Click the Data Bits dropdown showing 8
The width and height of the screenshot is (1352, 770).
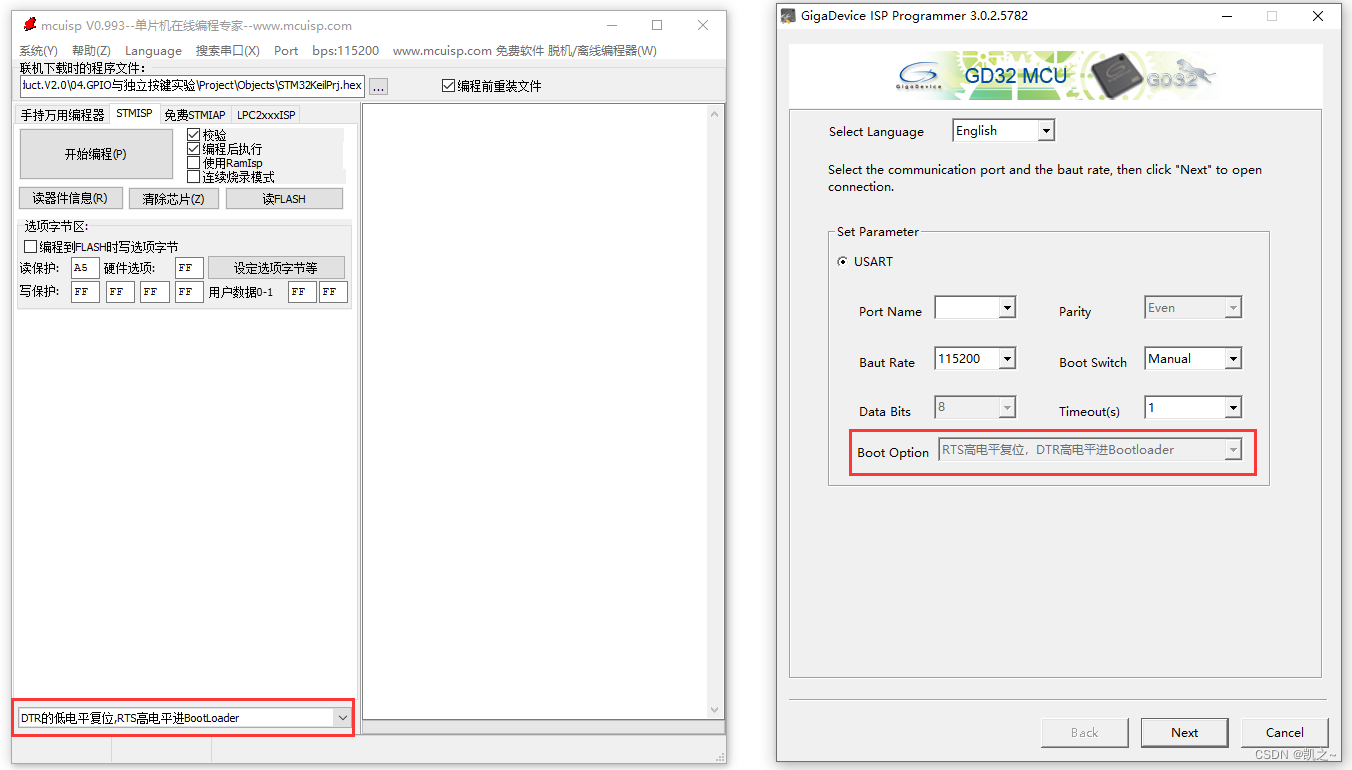pyautogui.click(x=975, y=408)
